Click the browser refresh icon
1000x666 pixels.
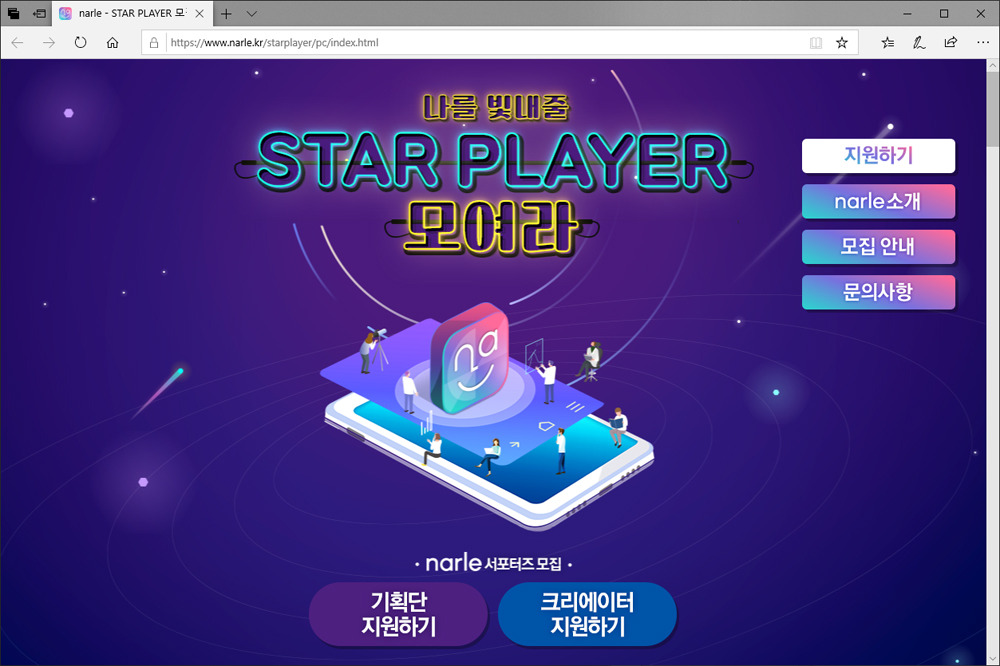[80, 43]
